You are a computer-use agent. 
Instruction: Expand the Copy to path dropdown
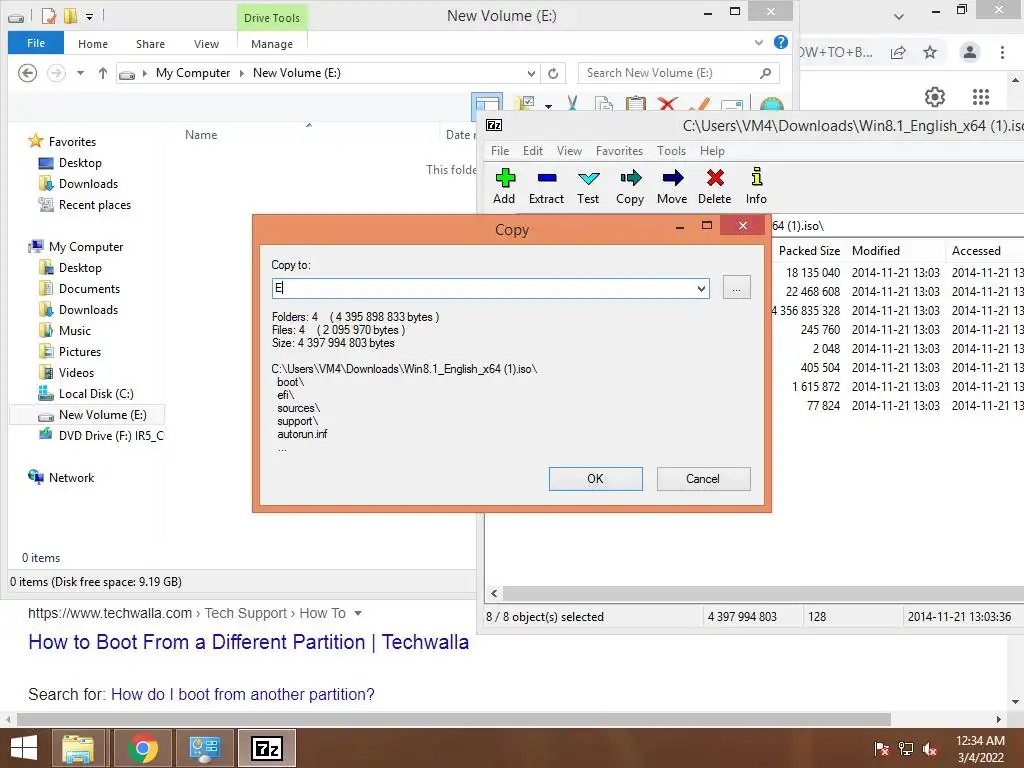(x=701, y=288)
